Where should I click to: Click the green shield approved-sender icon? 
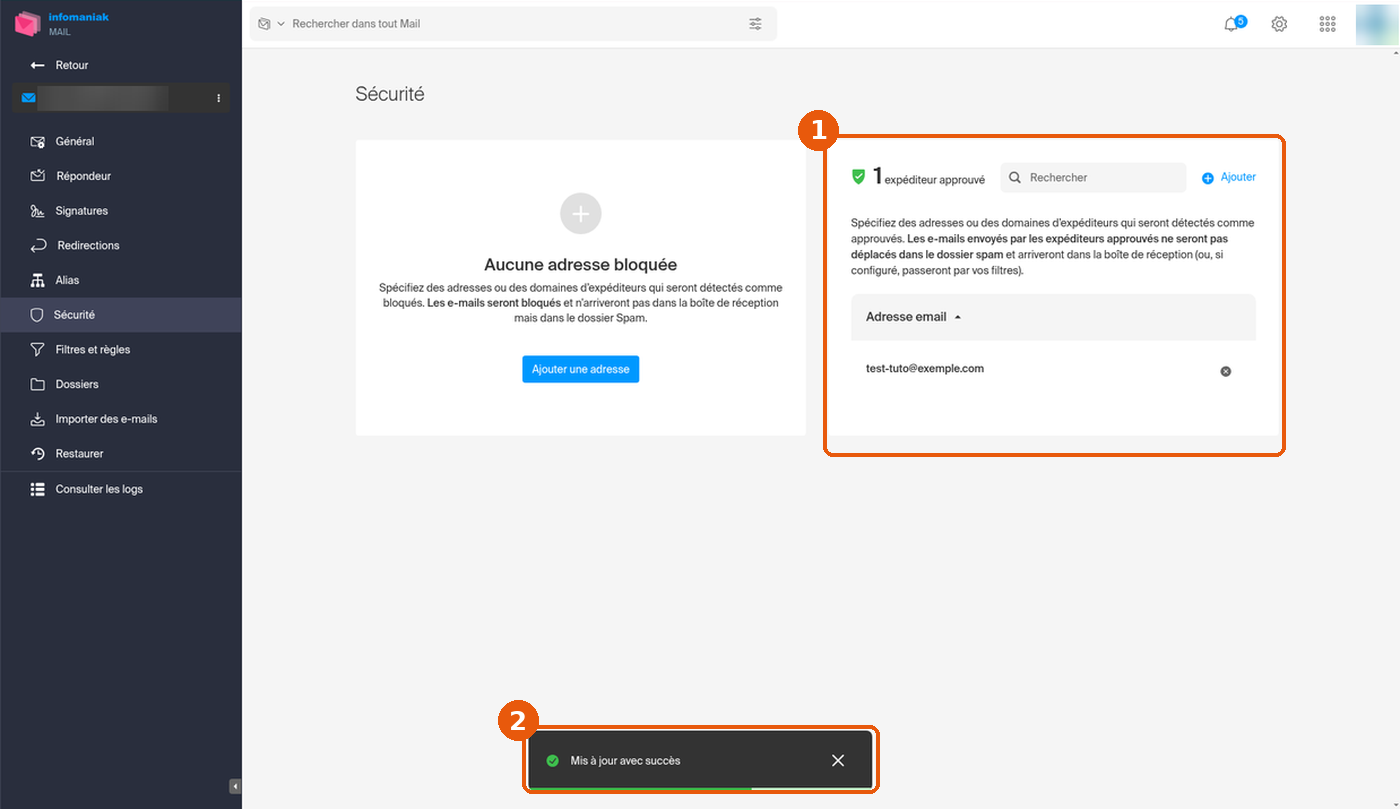(x=858, y=177)
